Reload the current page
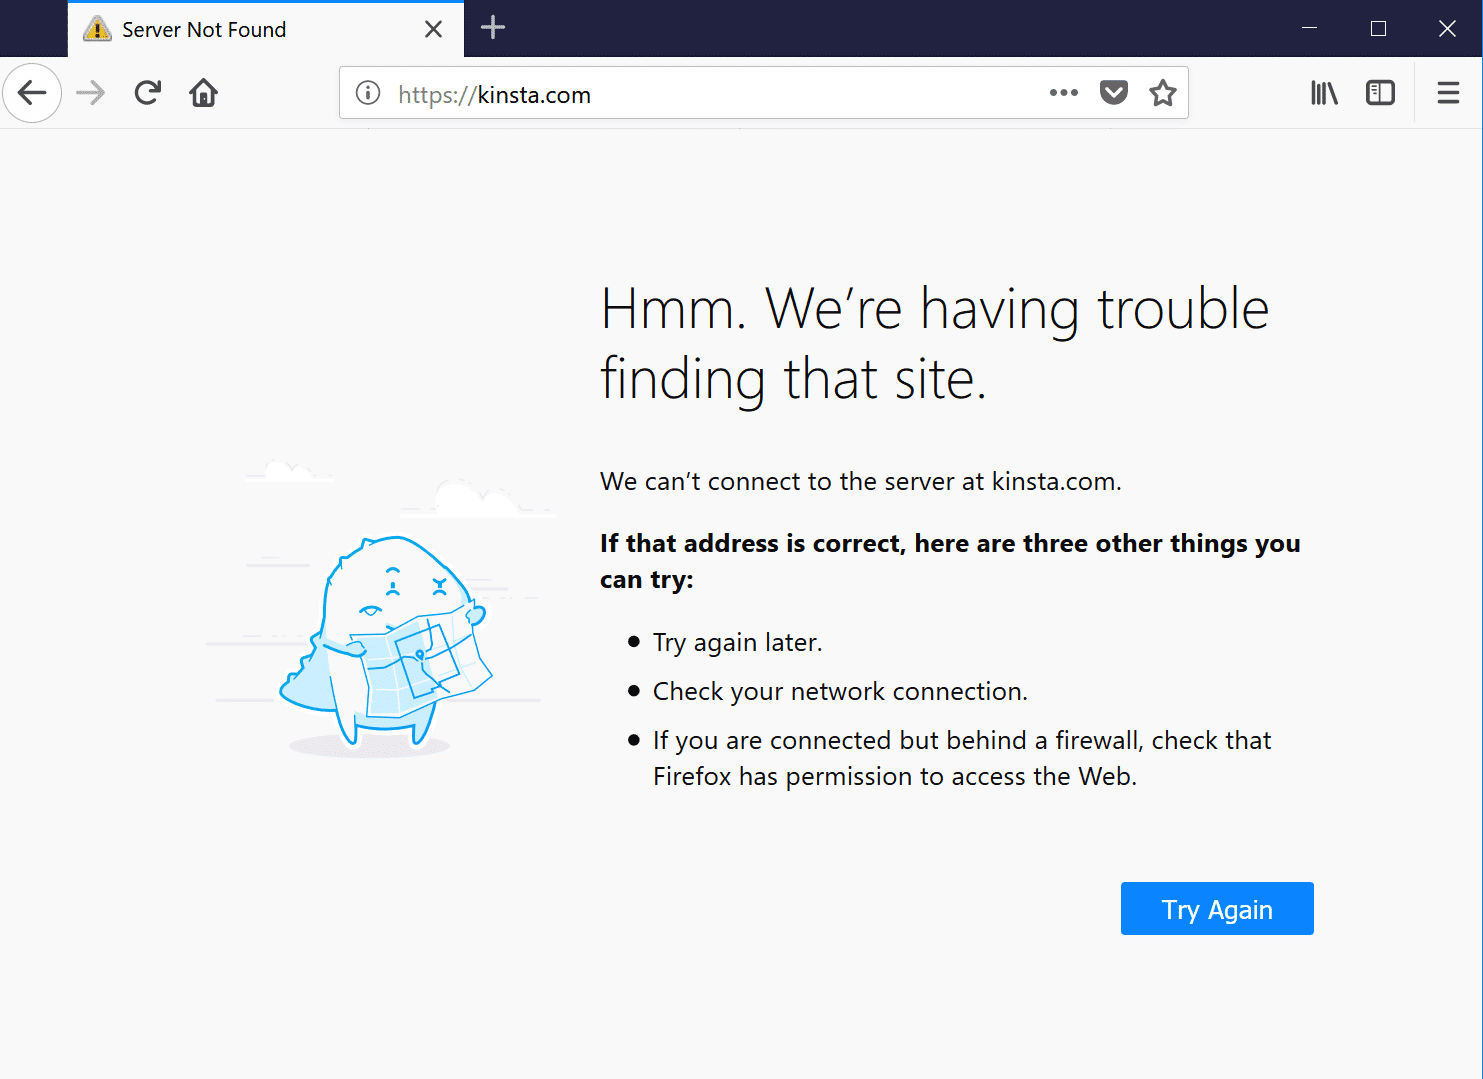Screen dimensions: 1483x1079 (x=147, y=92)
